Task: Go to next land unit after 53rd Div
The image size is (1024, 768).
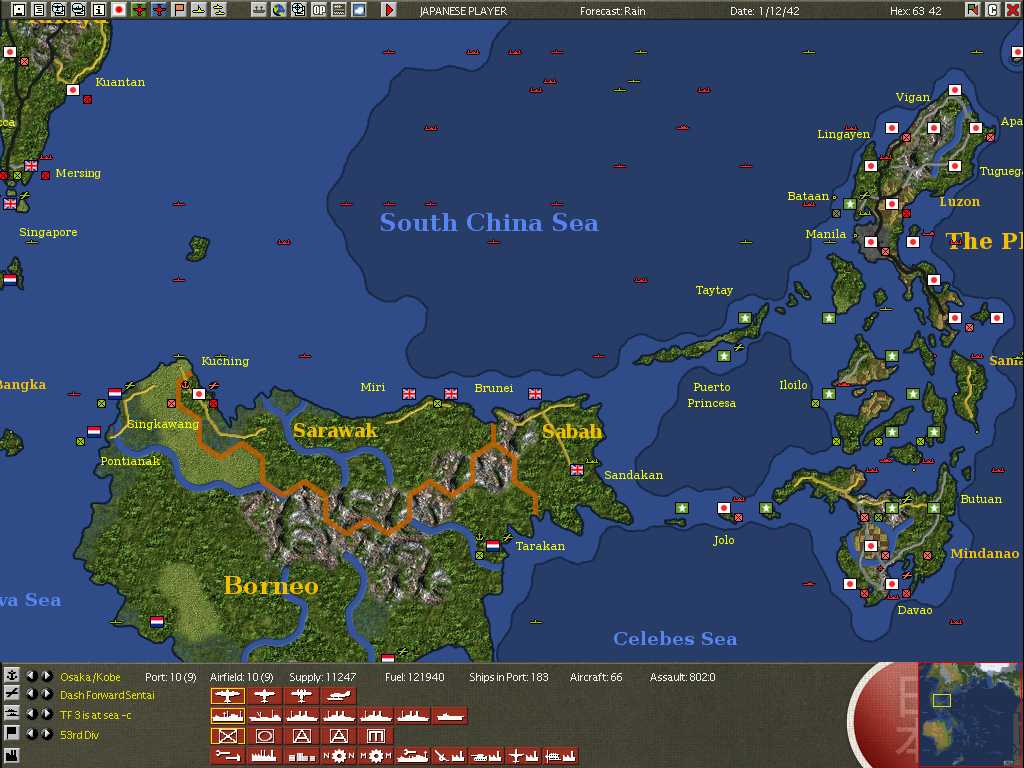Action: point(47,733)
